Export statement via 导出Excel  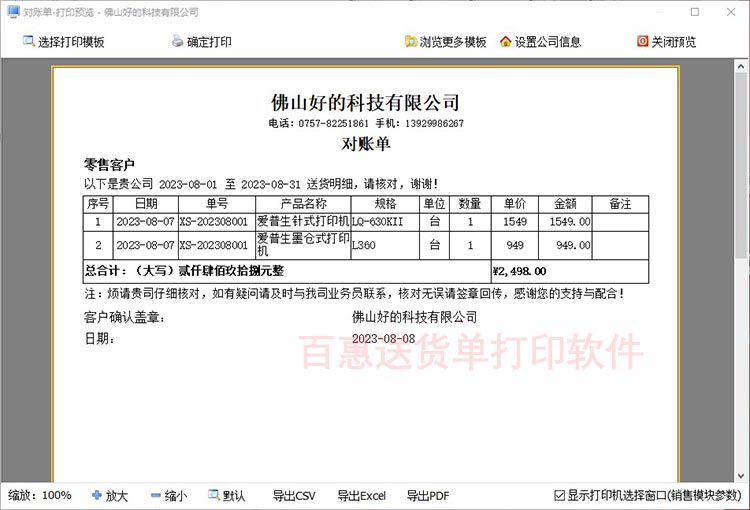(x=361, y=496)
